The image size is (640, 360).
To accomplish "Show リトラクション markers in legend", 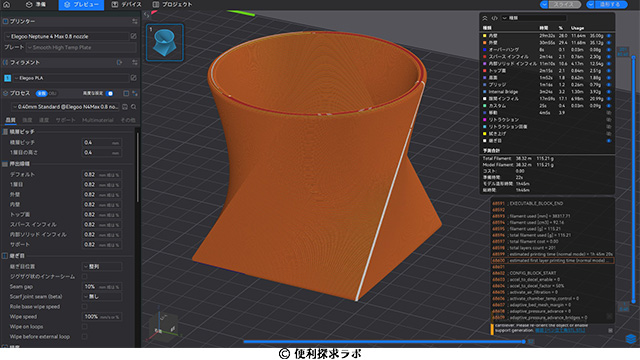I will click(609, 120).
